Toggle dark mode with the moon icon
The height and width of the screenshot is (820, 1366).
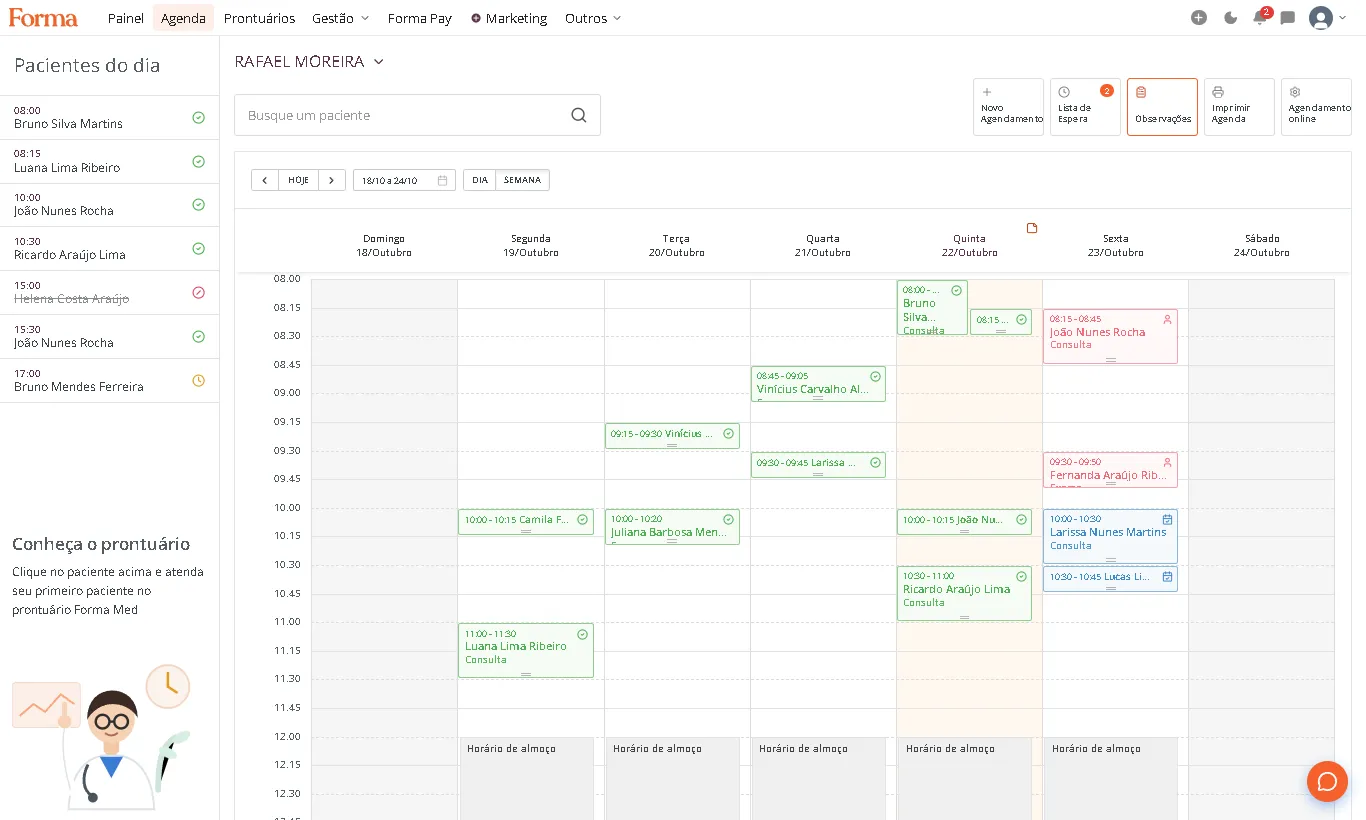pos(1231,18)
